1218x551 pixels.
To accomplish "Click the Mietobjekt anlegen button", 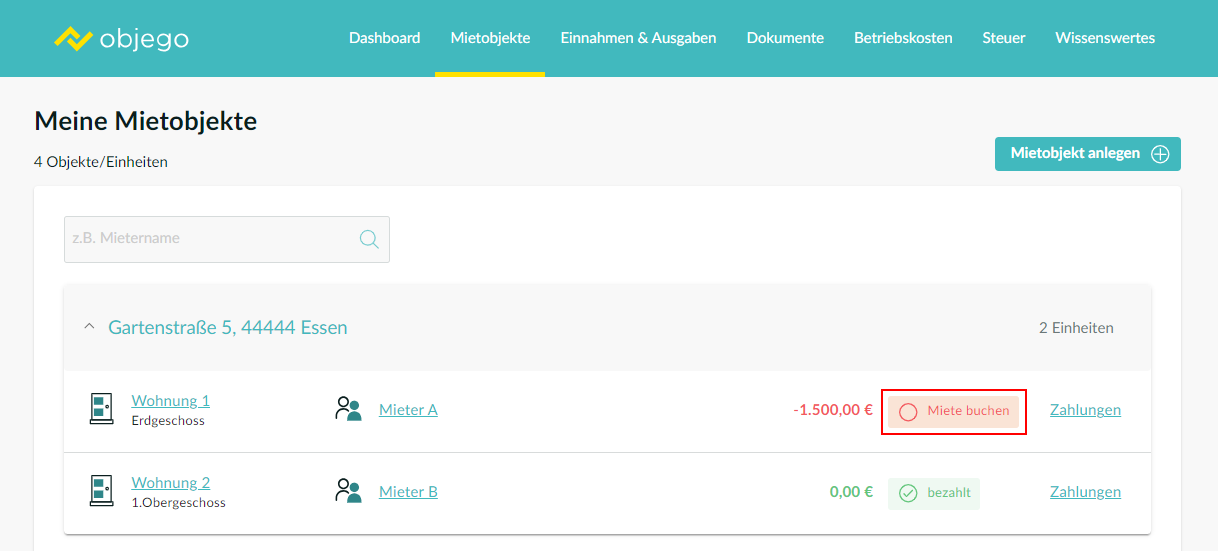I will pos(1088,154).
